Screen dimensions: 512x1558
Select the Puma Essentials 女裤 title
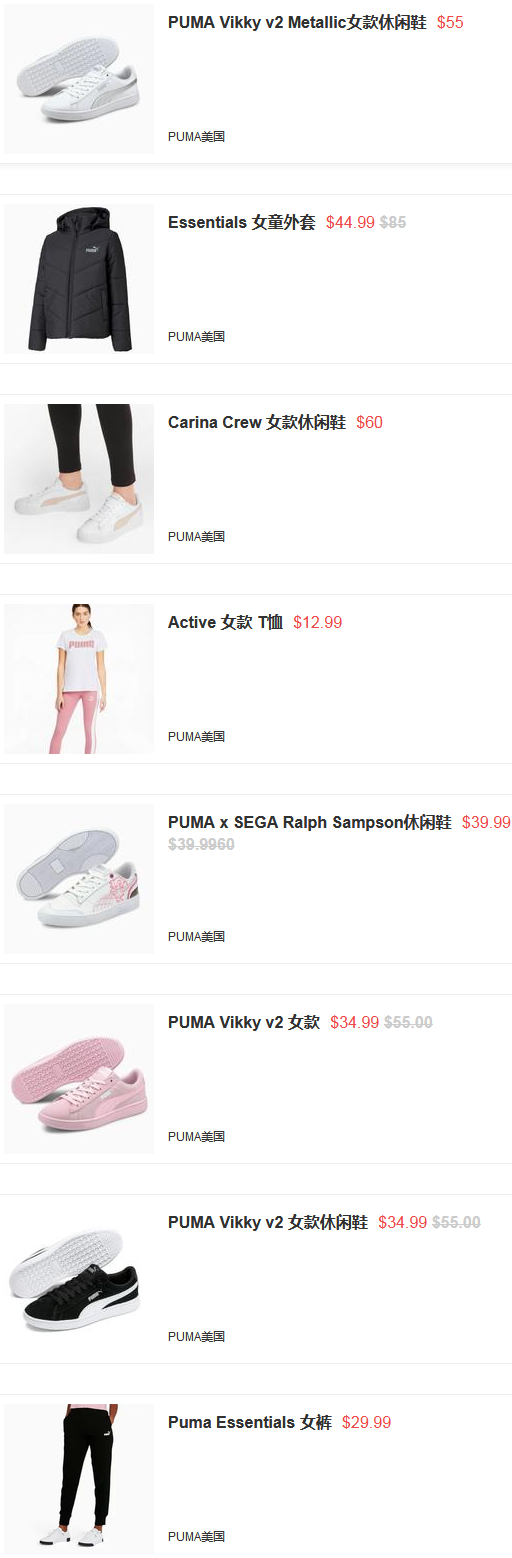(250, 1422)
